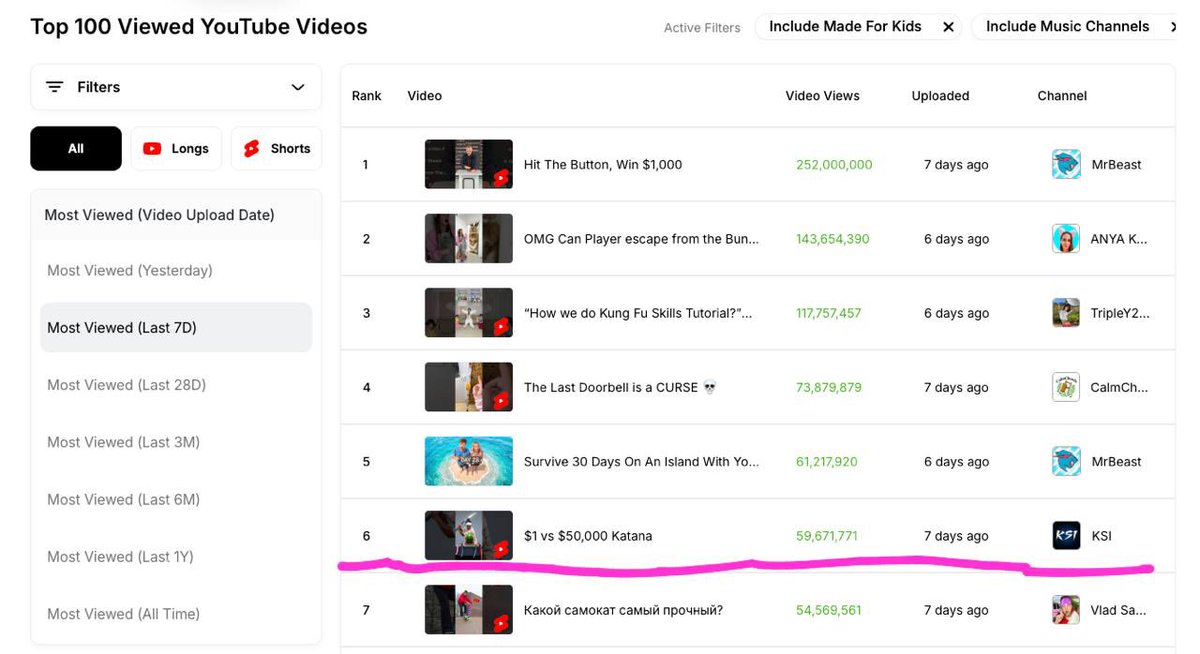Remove the Include Made For Kids filter

[948, 27]
